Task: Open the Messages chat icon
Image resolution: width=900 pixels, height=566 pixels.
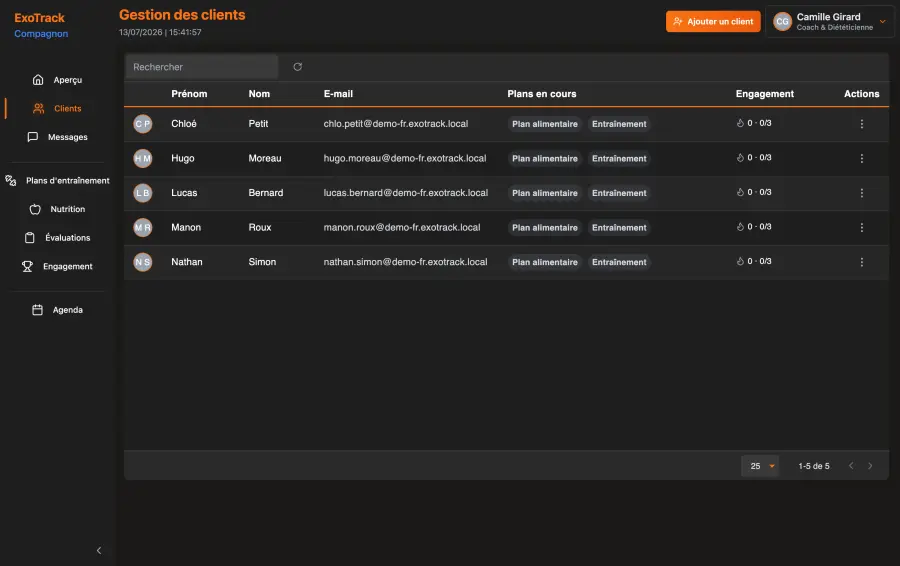Action: [33, 137]
